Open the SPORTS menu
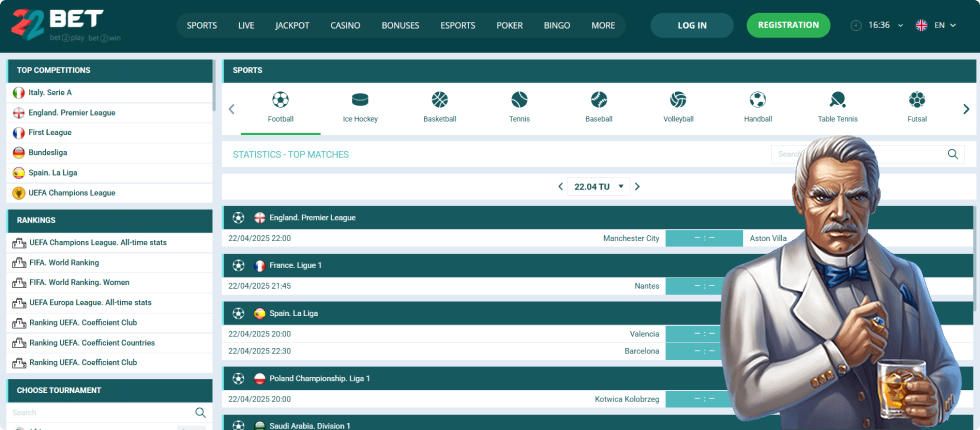Image resolution: width=980 pixels, height=430 pixels. point(202,26)
